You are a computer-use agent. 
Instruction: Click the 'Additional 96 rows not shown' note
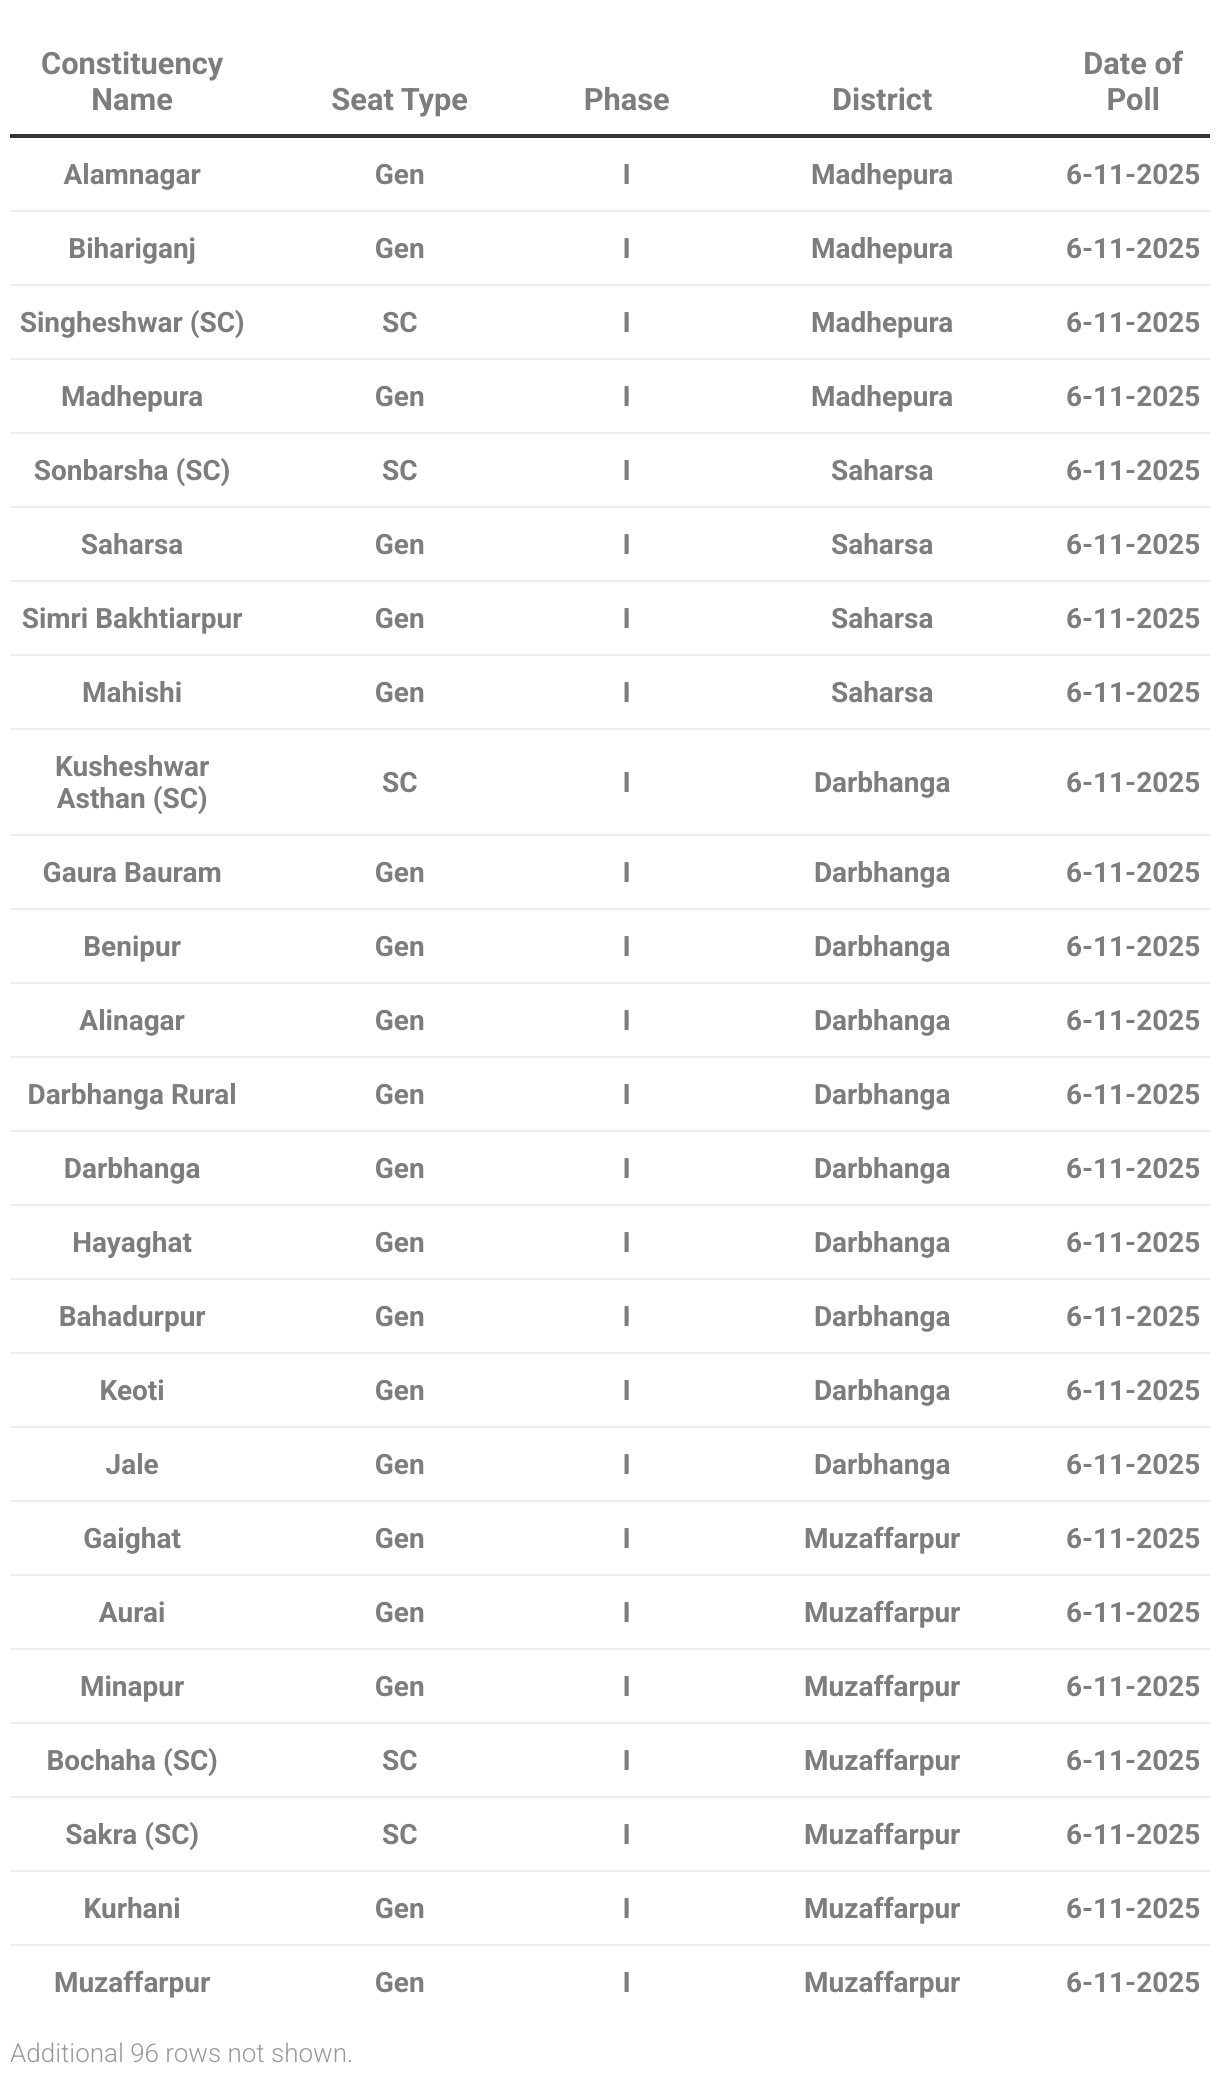[x=181, y=2053]
